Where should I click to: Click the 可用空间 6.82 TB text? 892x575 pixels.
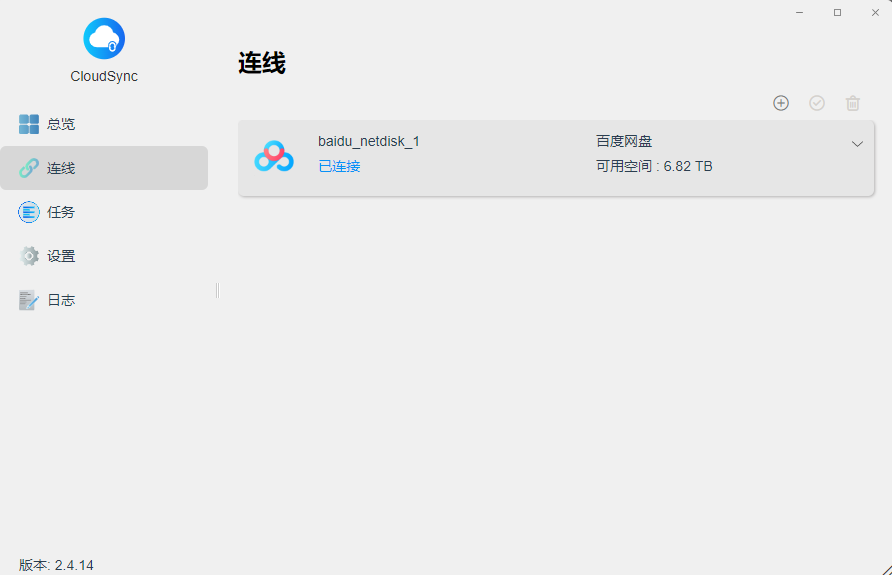click(654, 166)
